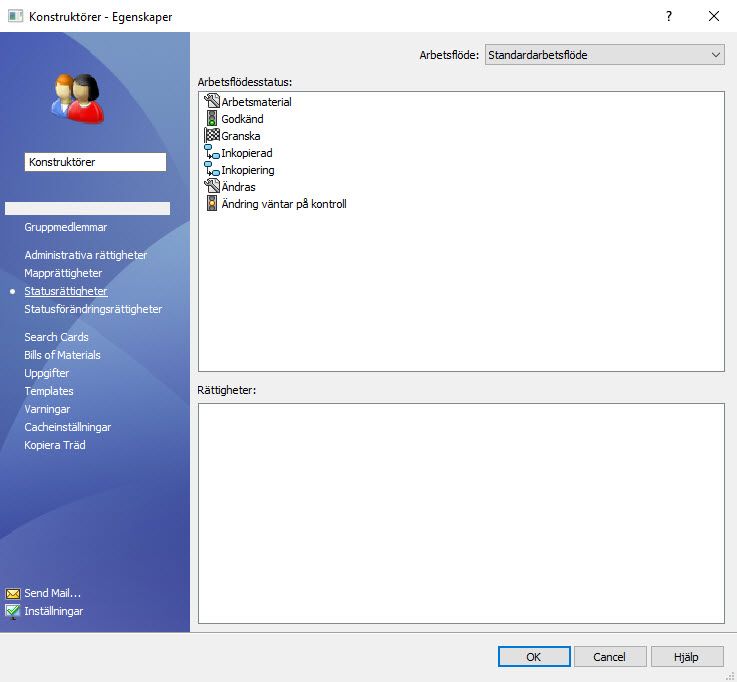Click the green traffic light icon beside Godkänd
The width and height of the screenshot is (737, 682).
[x=212, y=118]
